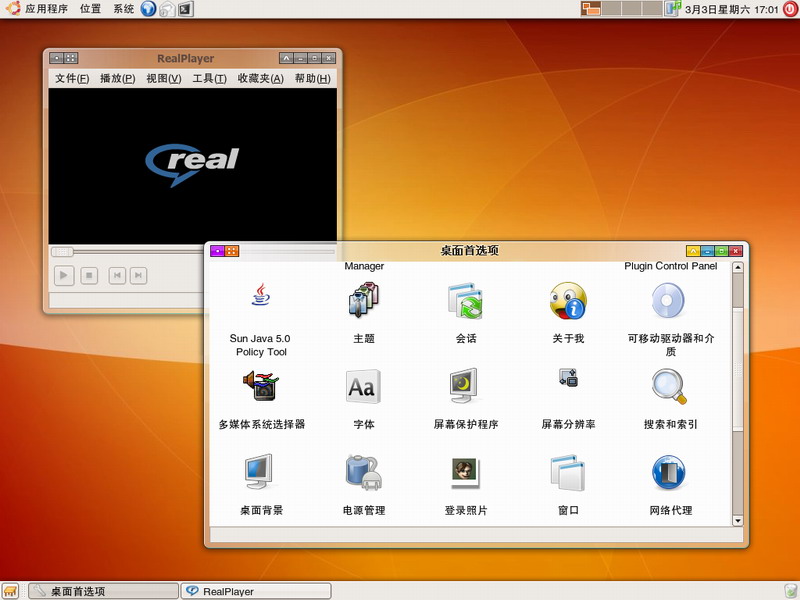Click the RealPlayer Play button
The image size is (800, 600).
pyautogui.click(x=64, y=276)
